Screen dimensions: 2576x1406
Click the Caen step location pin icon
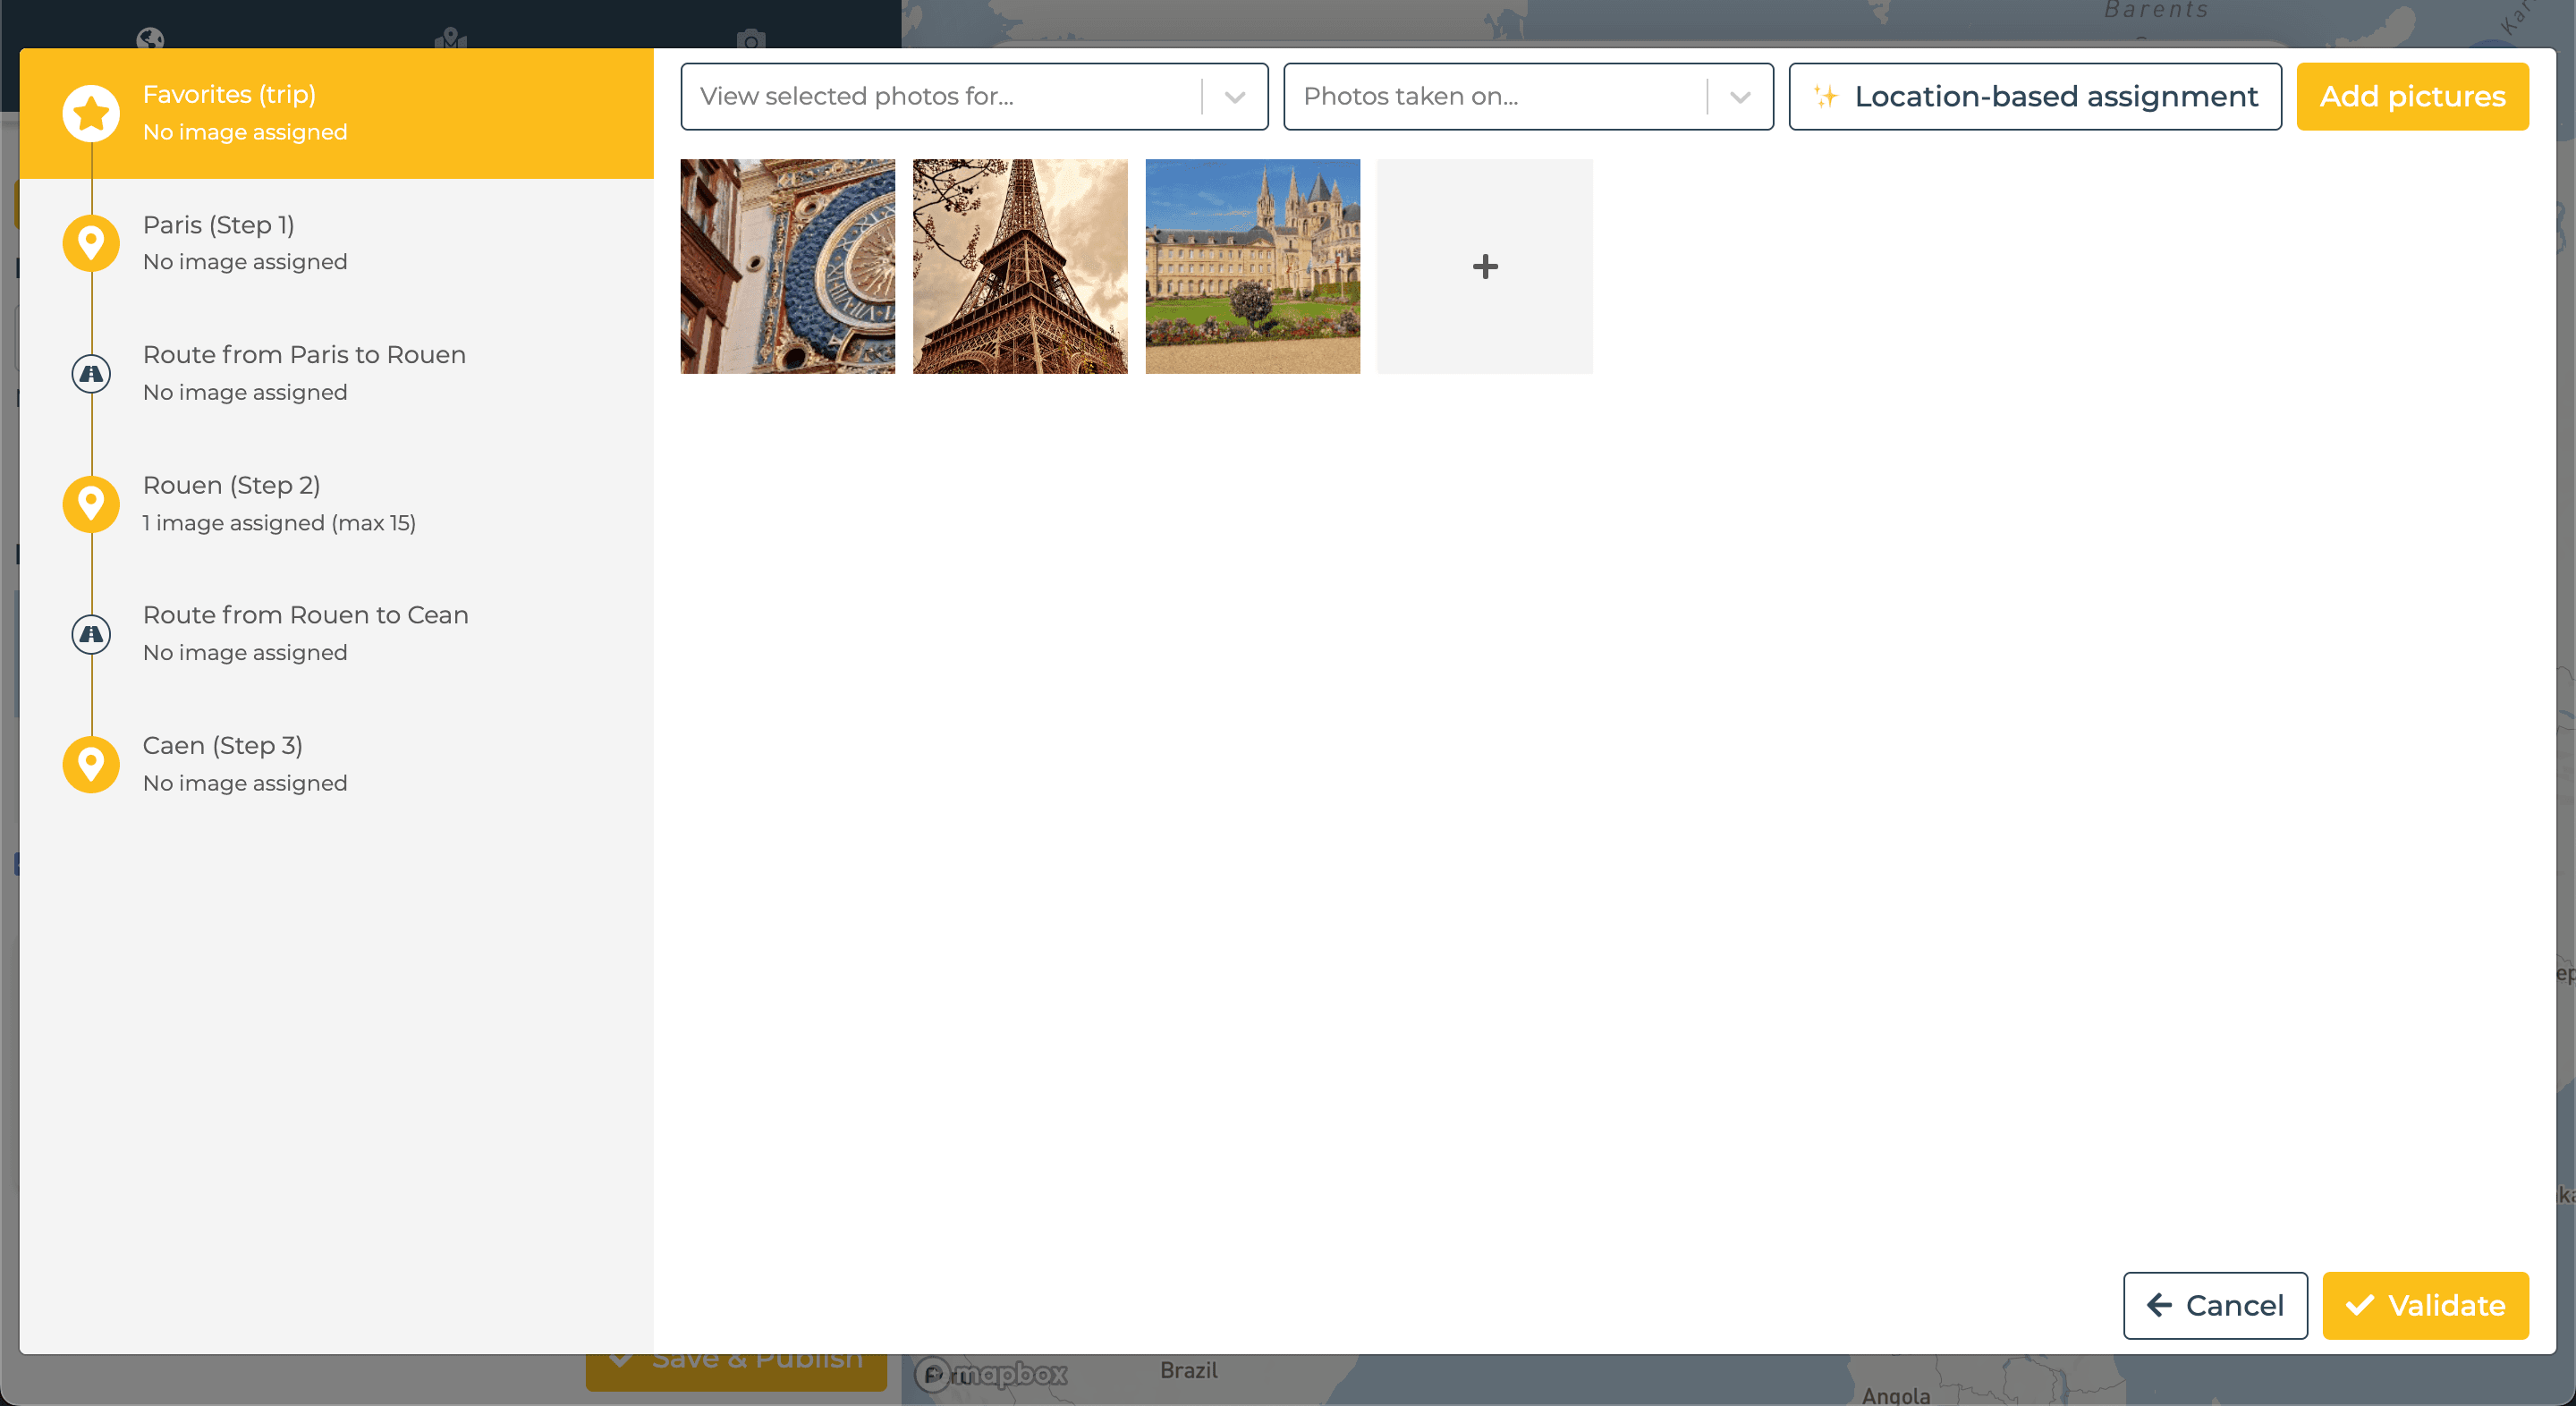click(91, 764)
